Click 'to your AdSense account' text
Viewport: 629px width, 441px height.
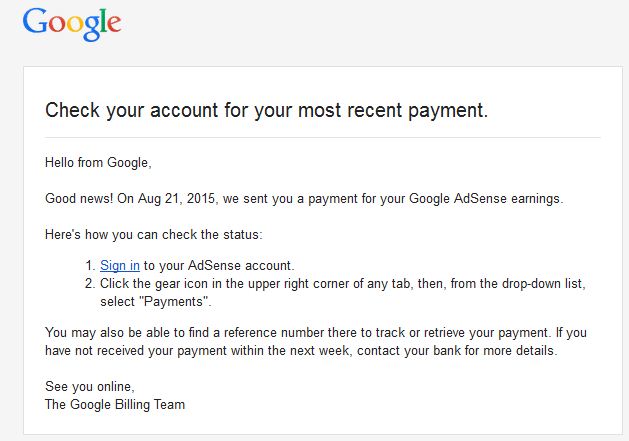pyautogui.click(x=219, y=266)
